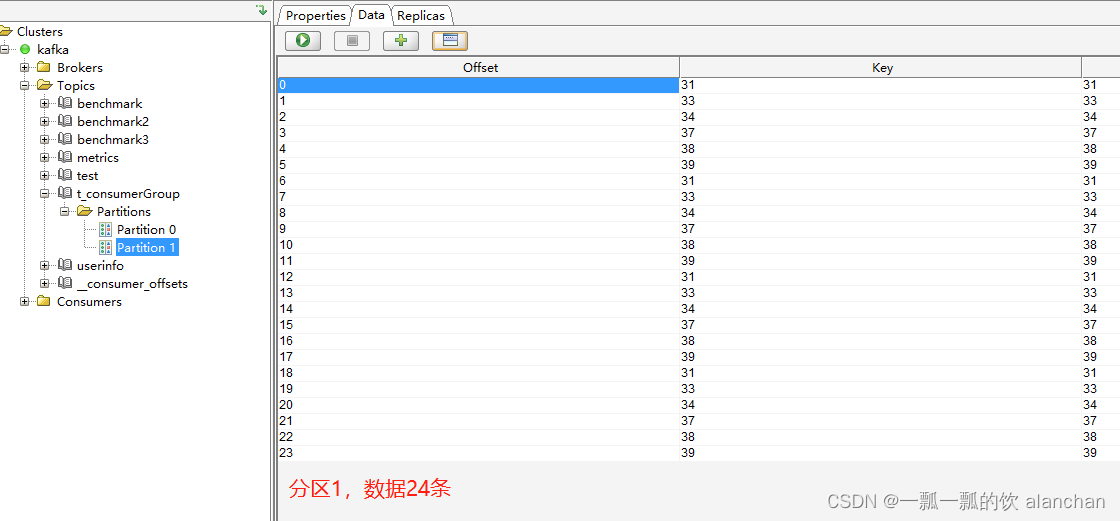
Task: Expand the __consumer_offsets topic node
Action: tap(45, 284)
